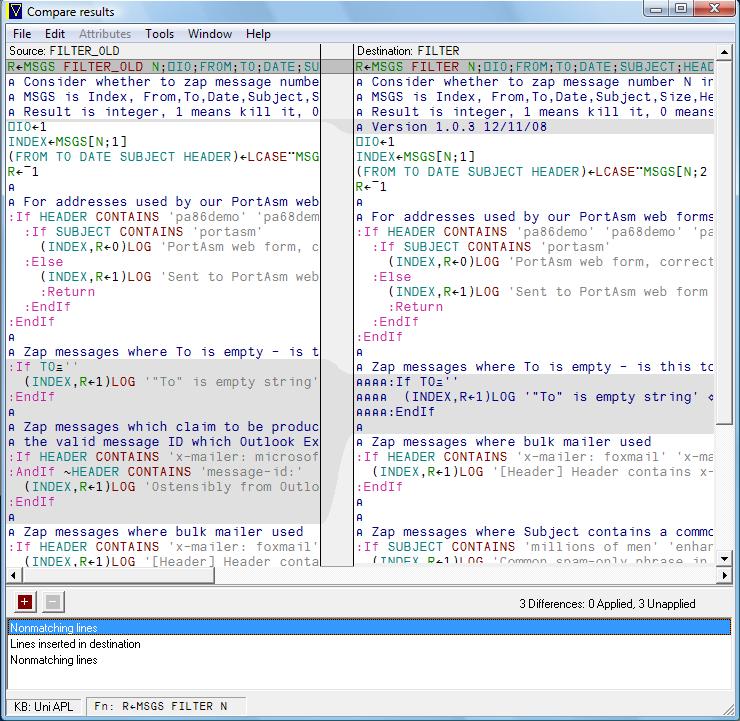Click the 'KB: Uni APL' status panel
740x721 pixels.
[x=45, y=706]
